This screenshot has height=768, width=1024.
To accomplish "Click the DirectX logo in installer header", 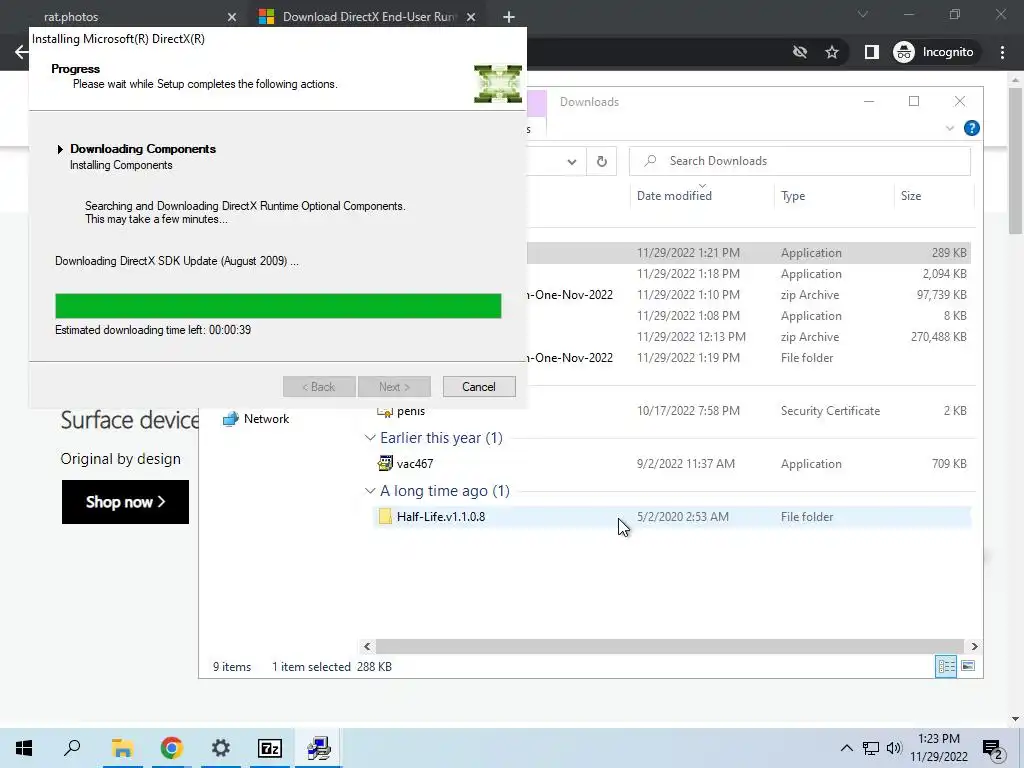I will tap(498, 84).
